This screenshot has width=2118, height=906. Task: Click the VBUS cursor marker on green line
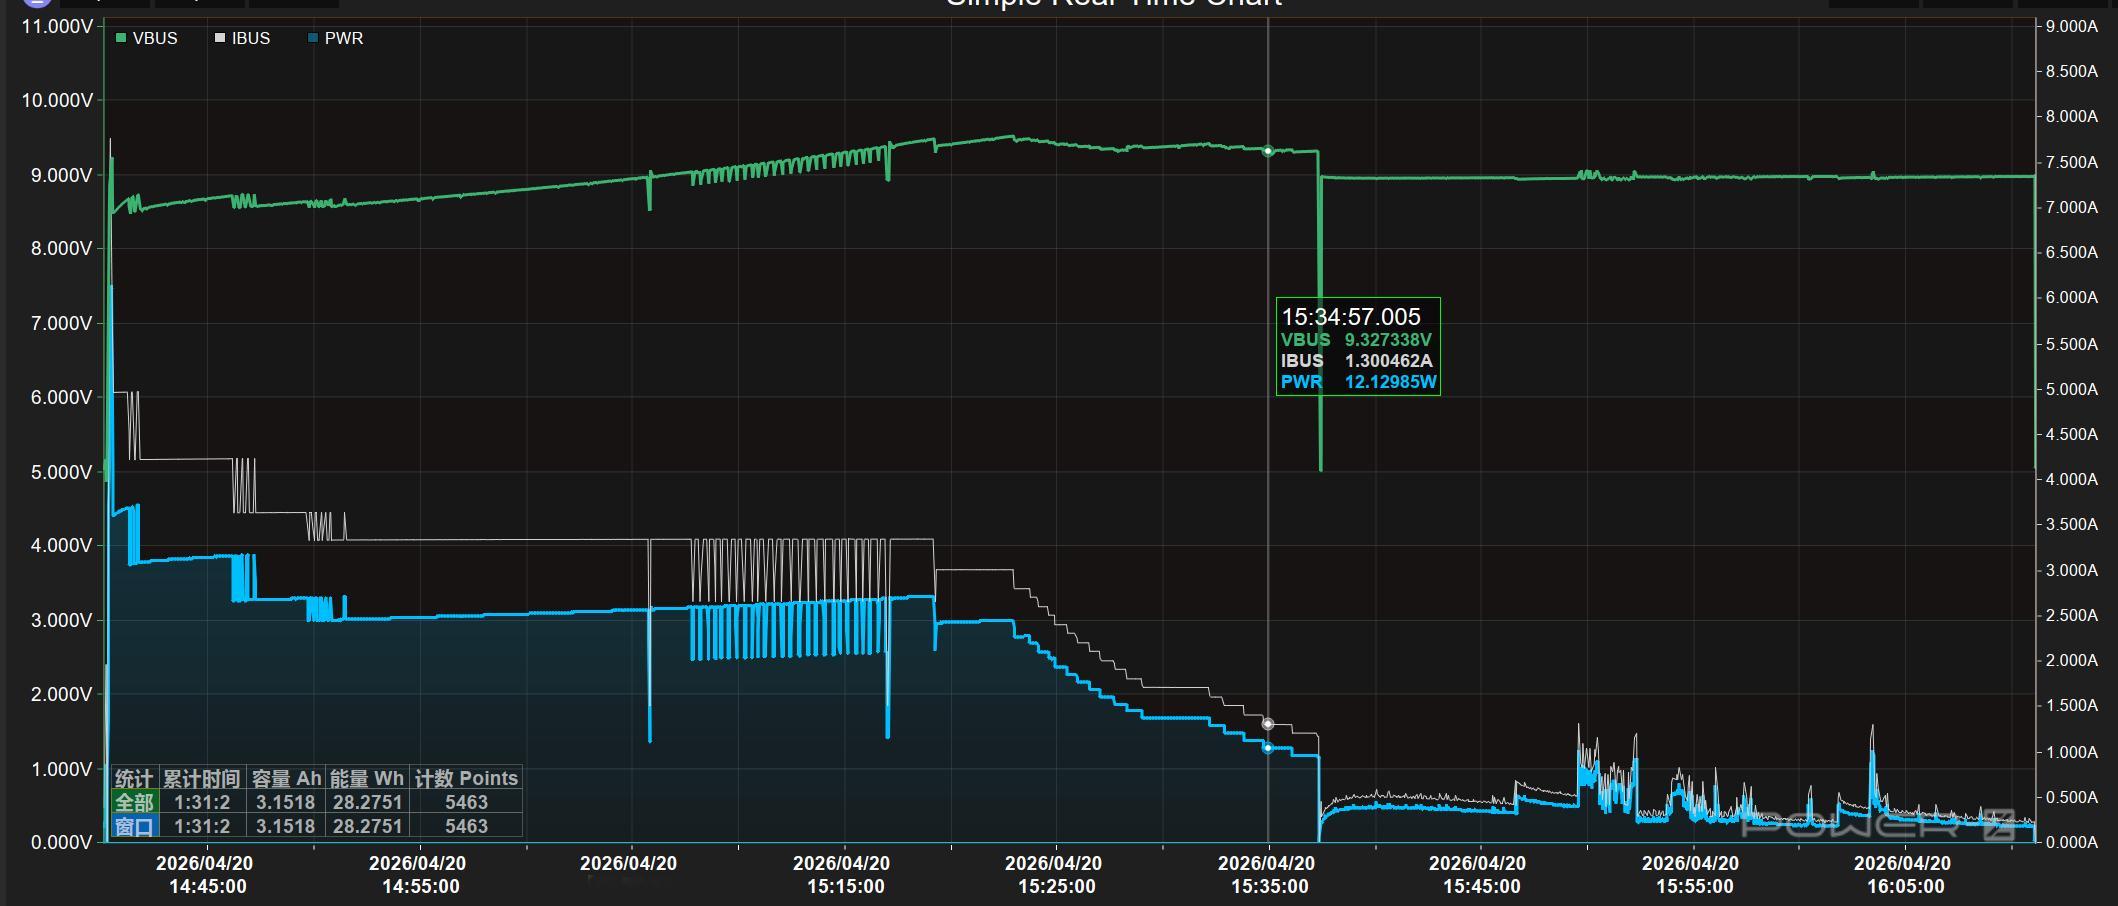[x=1268, y=151]
